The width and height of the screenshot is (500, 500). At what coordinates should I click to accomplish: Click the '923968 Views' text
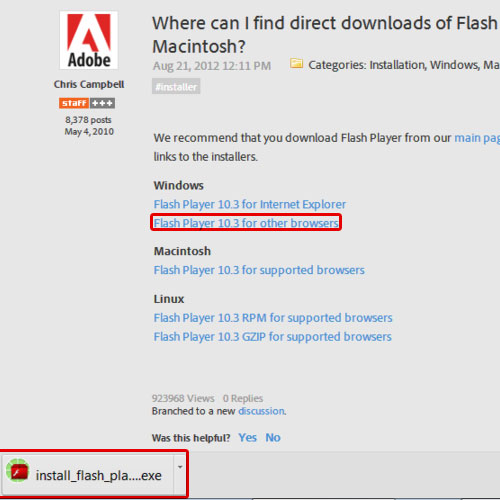click(x=183, y=398)
